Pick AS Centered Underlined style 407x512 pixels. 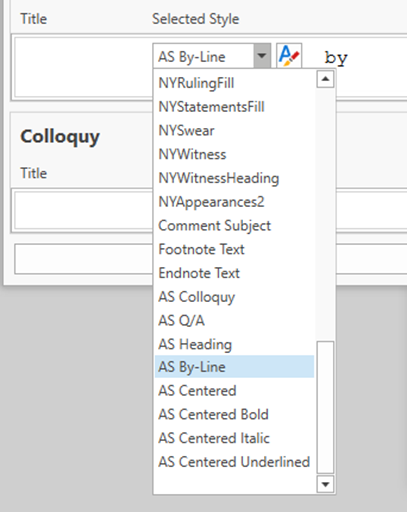[x=235, y=462]
